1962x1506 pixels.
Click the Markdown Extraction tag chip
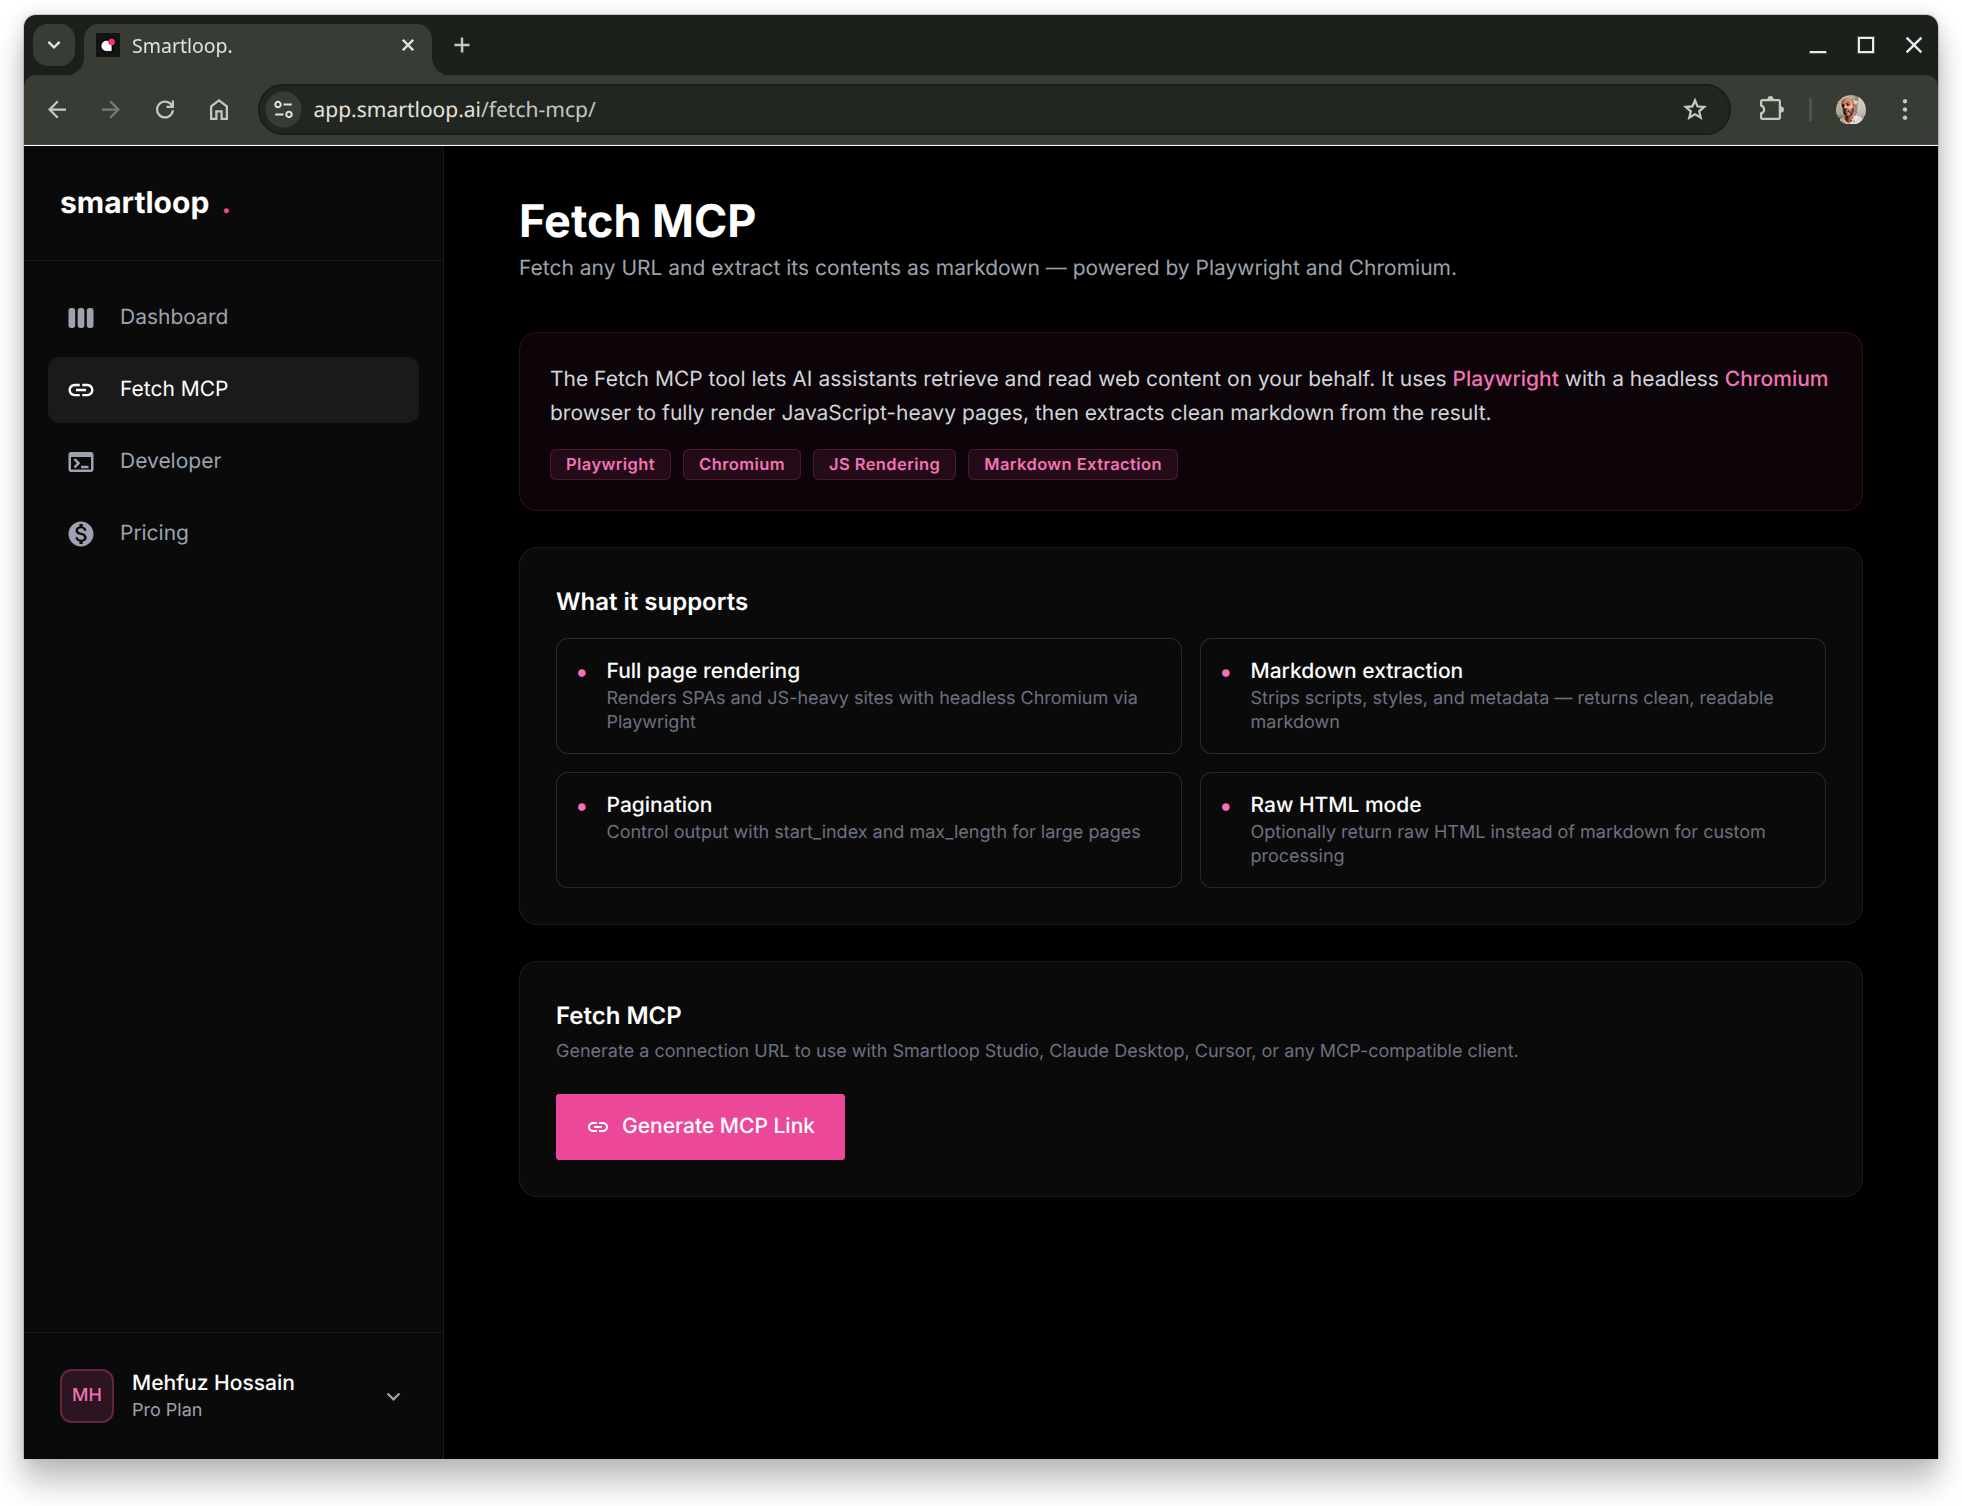(1072, 465)
